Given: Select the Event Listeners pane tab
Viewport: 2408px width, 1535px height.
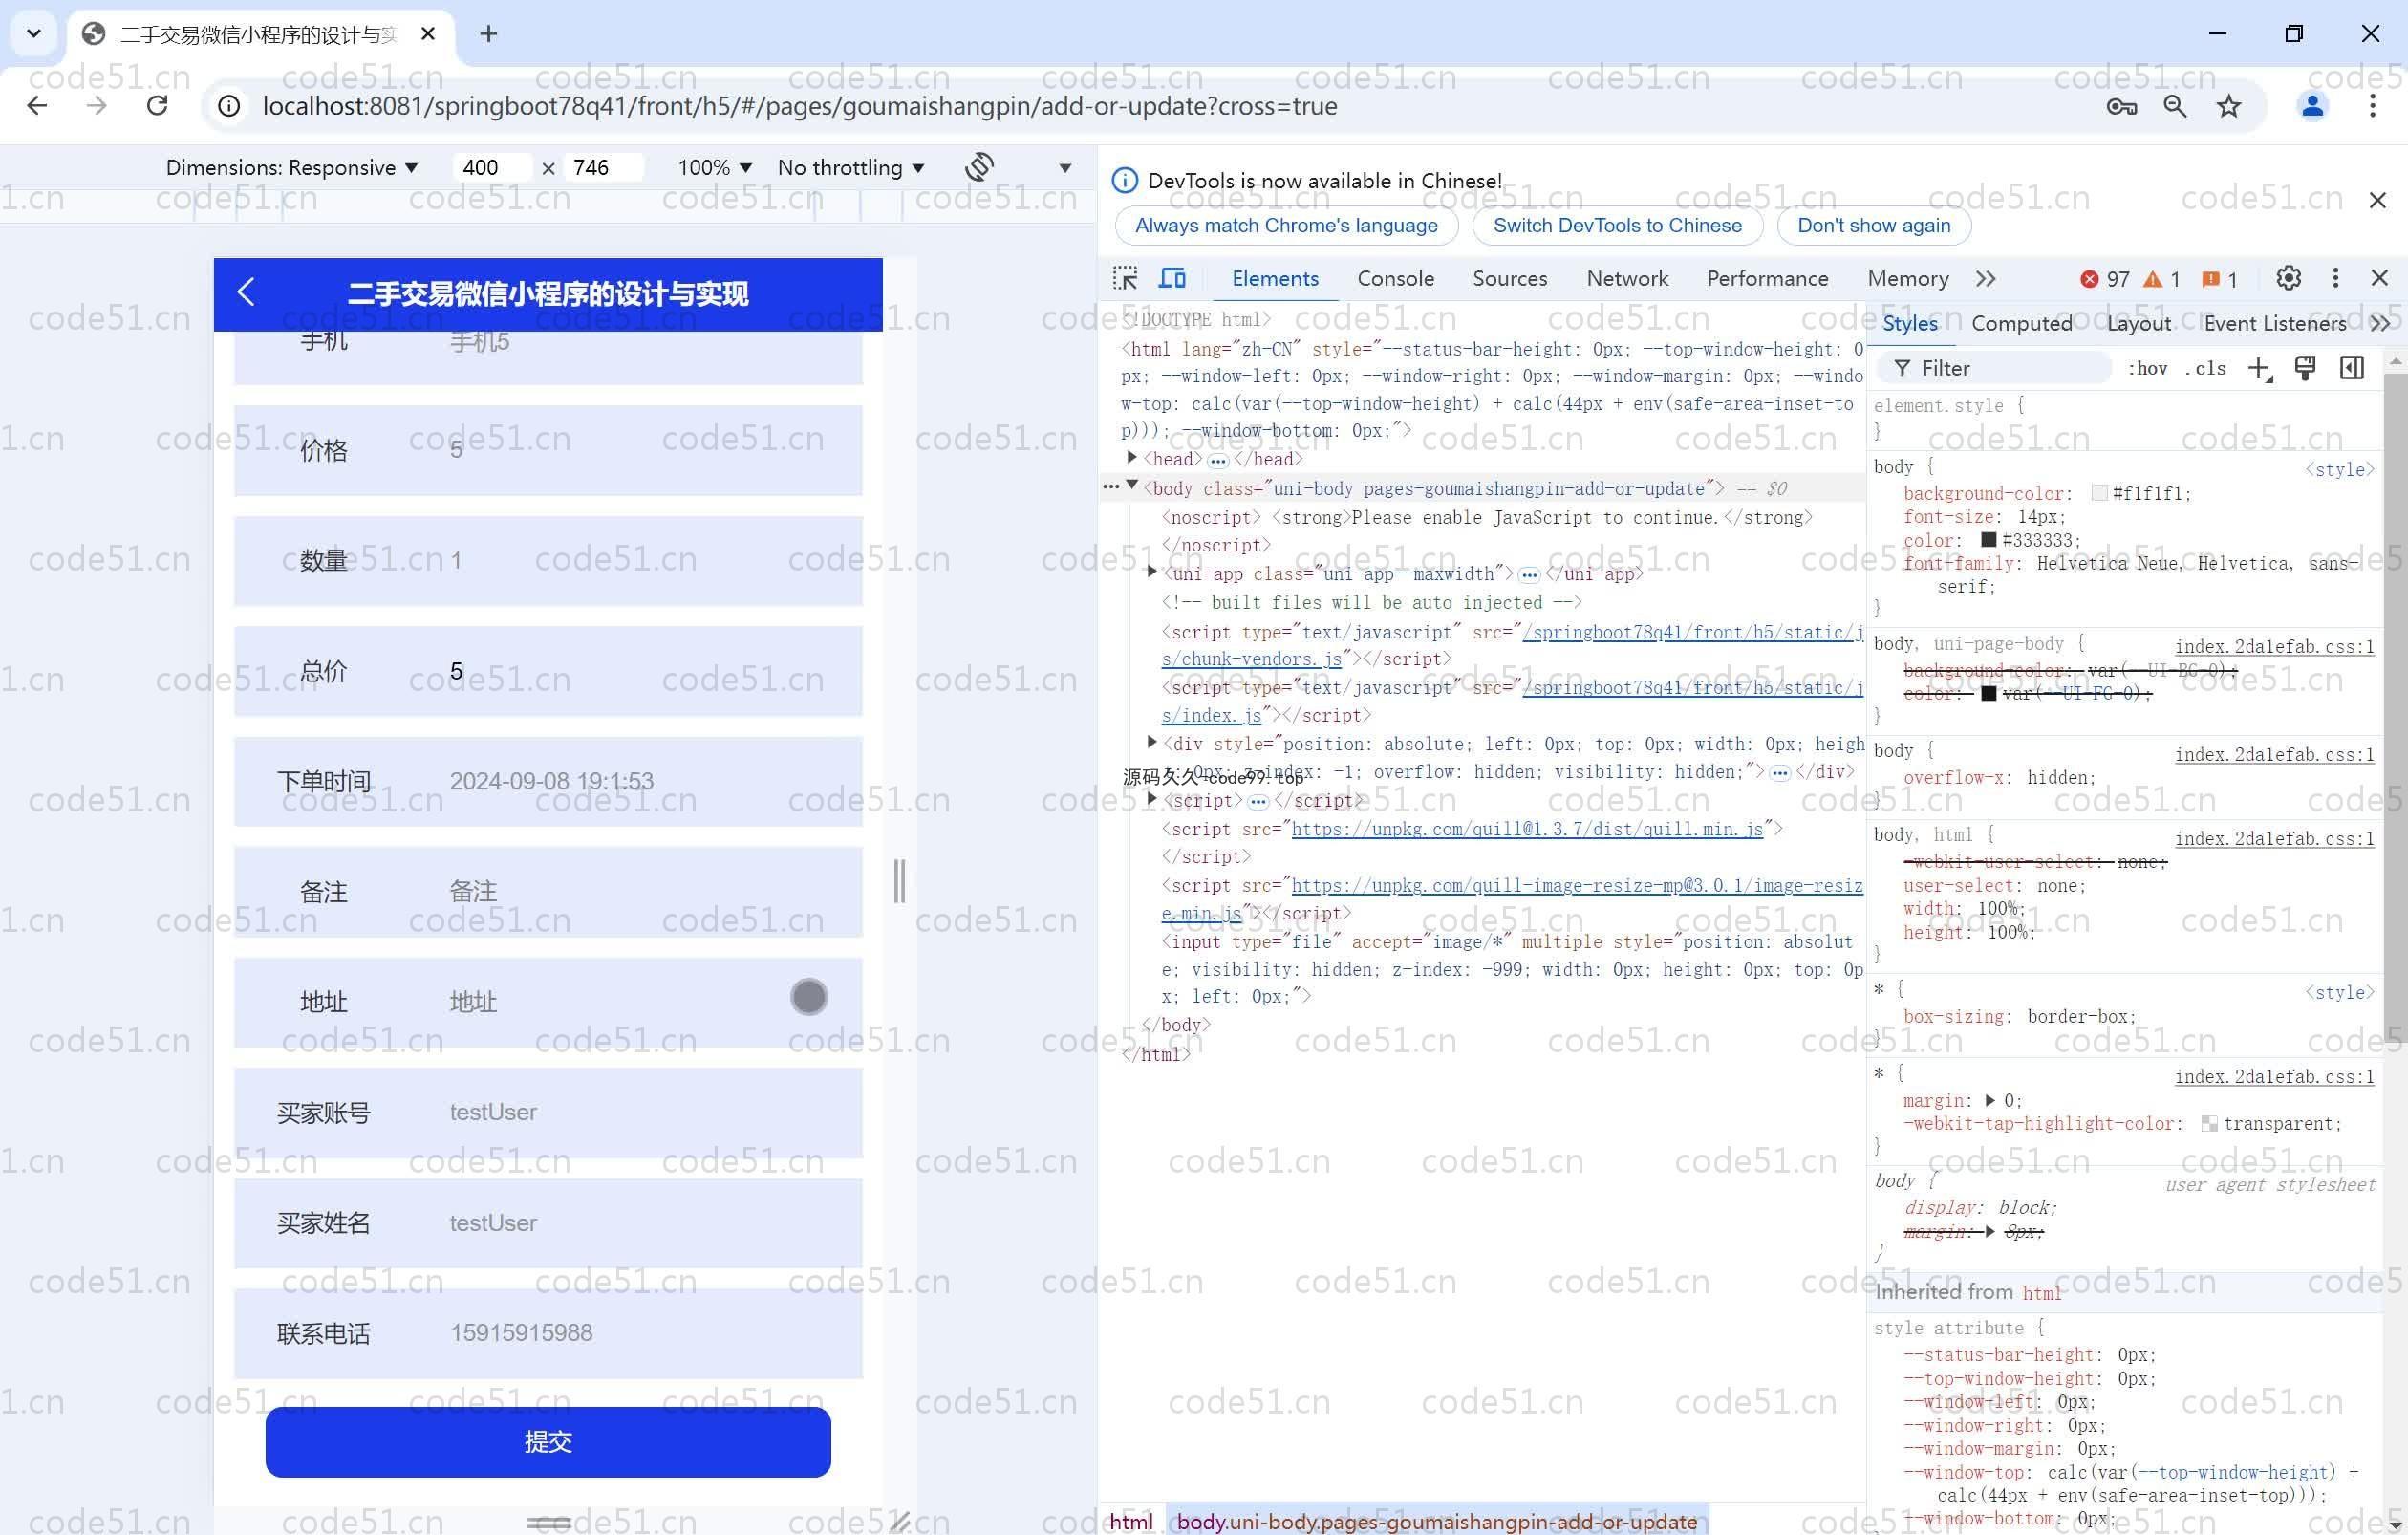Looking at the screenshot, I should click(x=2274, y=323).
